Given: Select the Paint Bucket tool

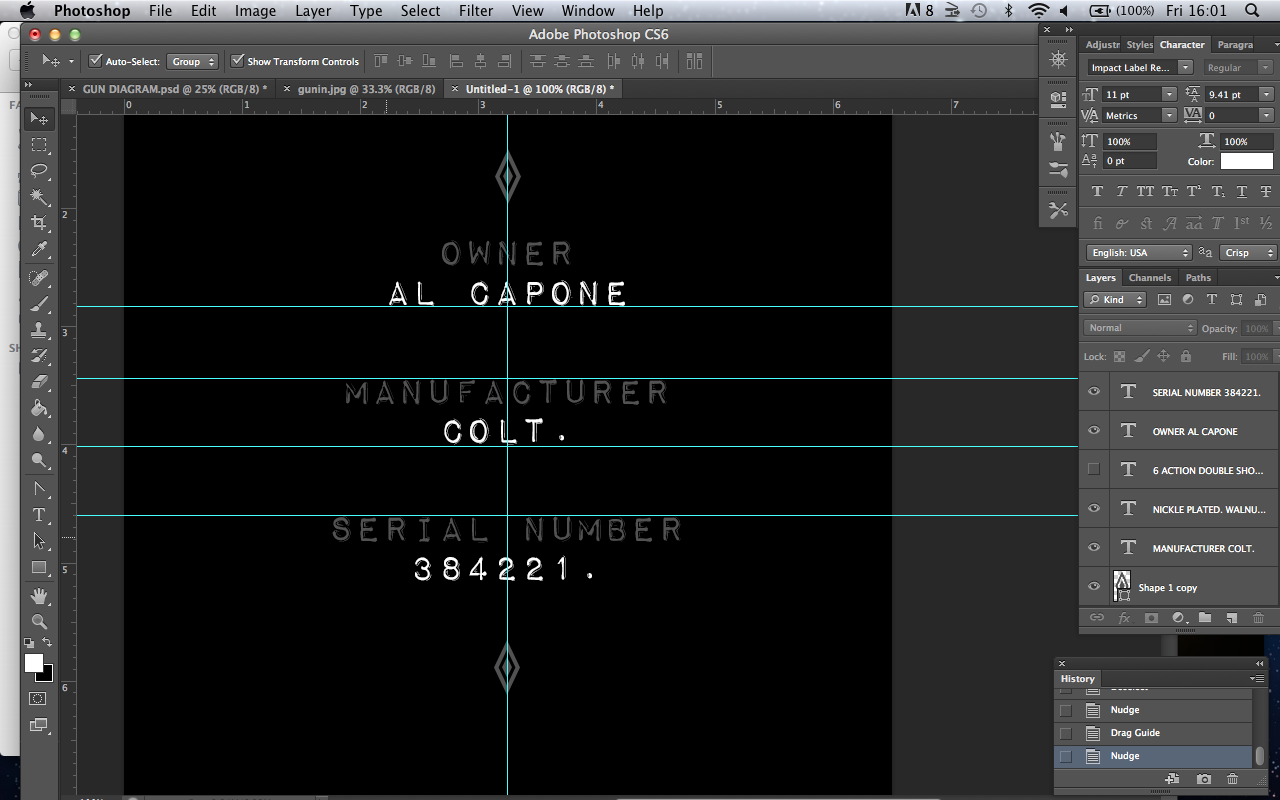Looking at the screenshot, I should [39, 408].
